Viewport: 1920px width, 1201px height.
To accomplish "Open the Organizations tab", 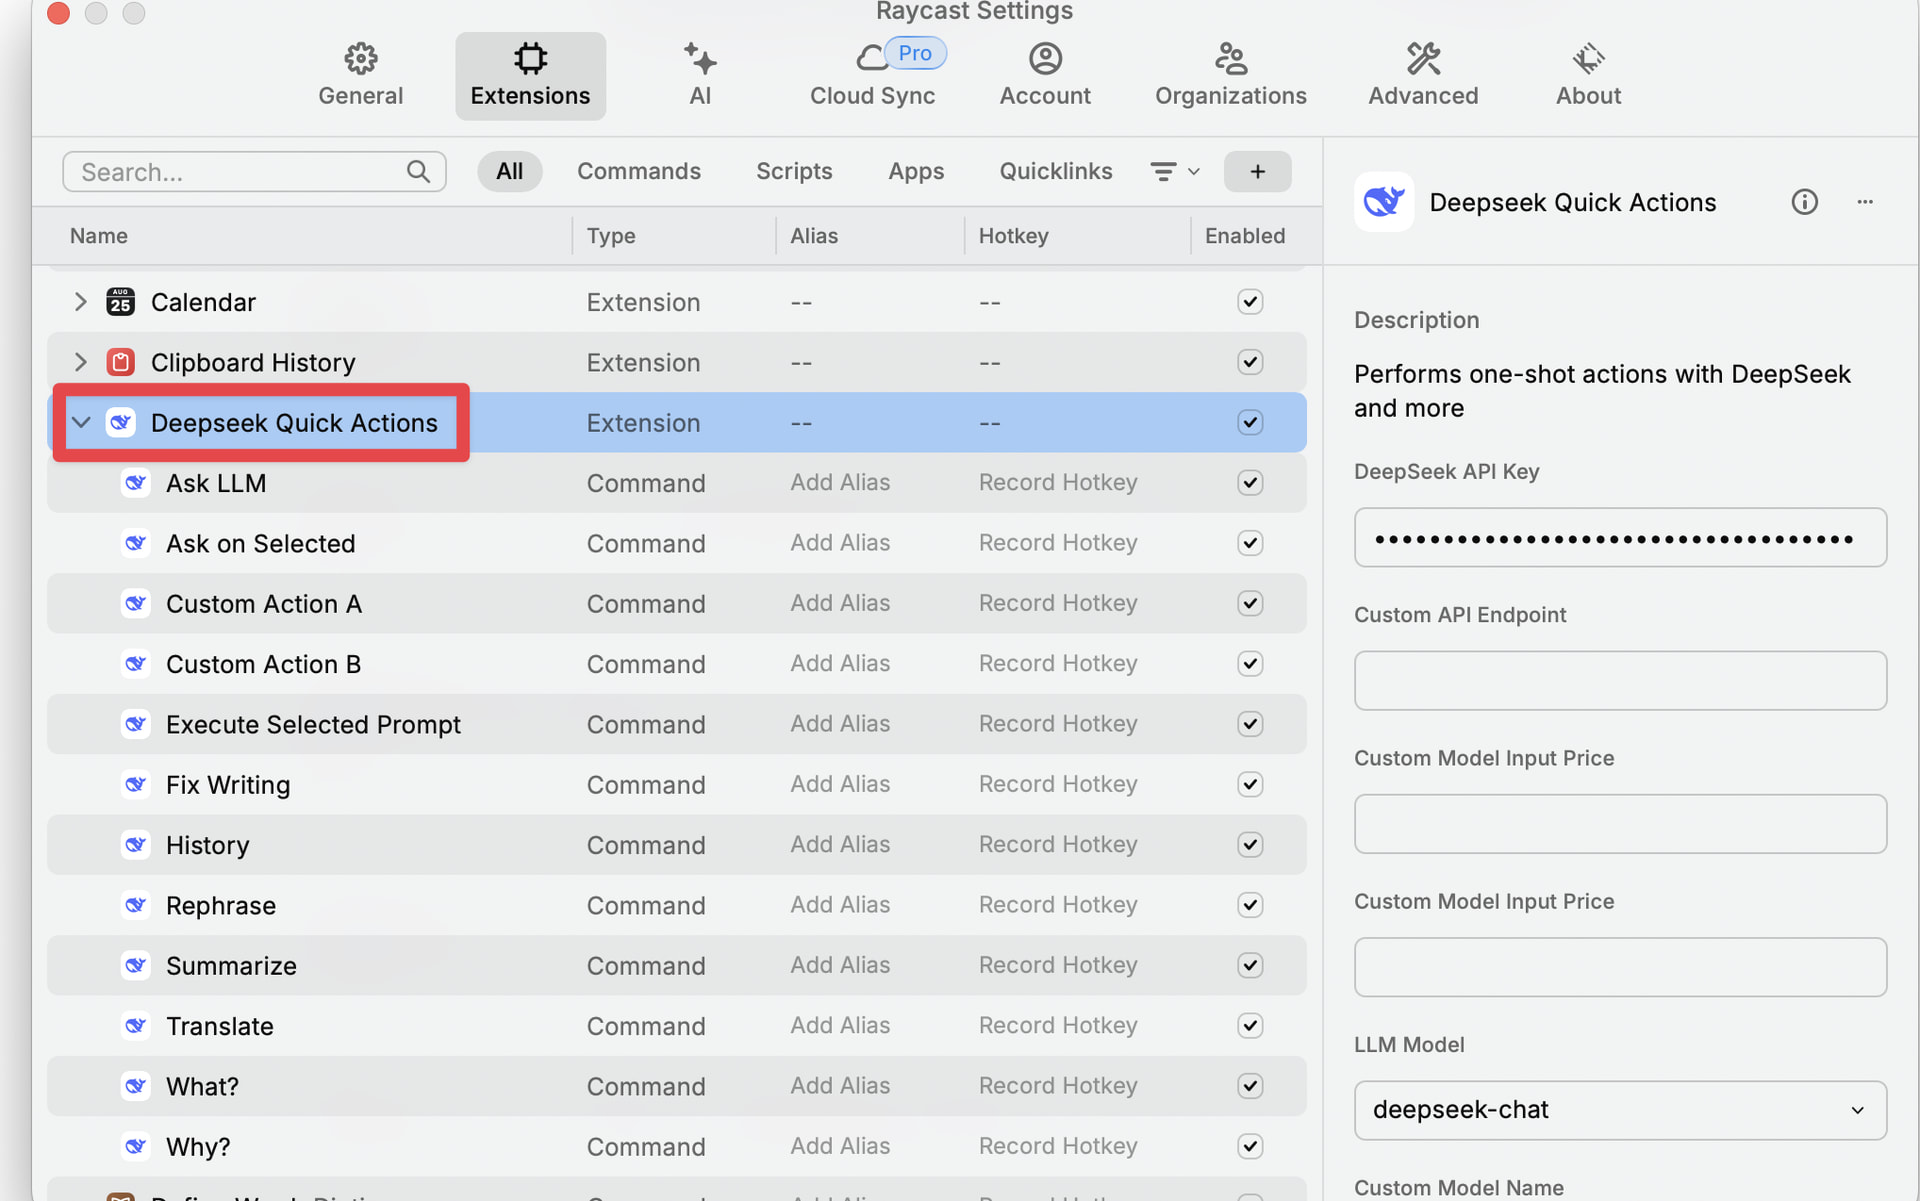I will 1230,75.
